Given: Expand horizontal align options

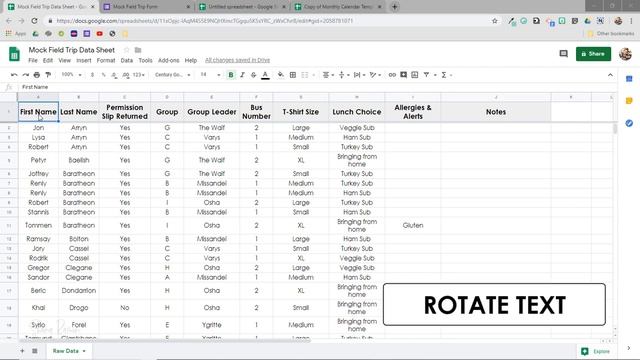Looking at the screenshot, I should [328, 75].
